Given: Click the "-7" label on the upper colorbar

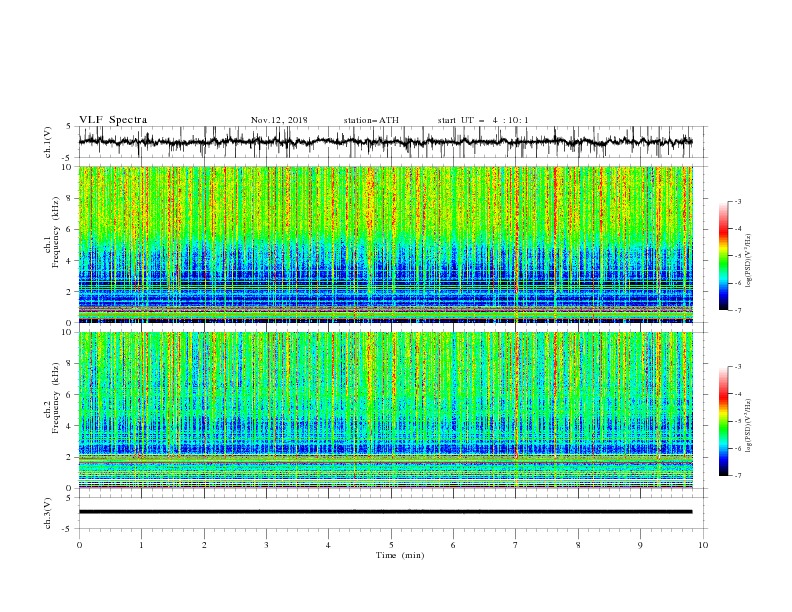Looking at the screenshot, I should point(737,310).
